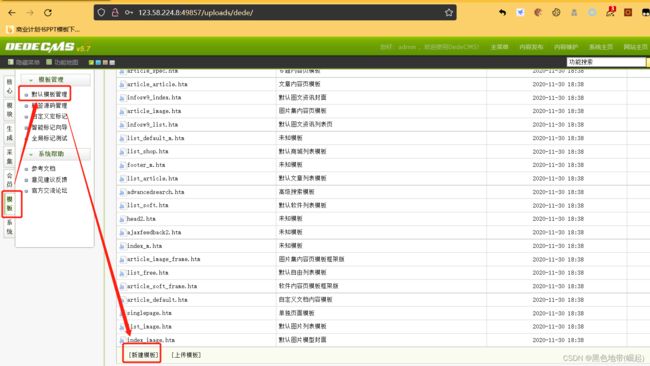Screen dimensions: 650x366
Task: Click the browser forward arrow
Action: 30,13
